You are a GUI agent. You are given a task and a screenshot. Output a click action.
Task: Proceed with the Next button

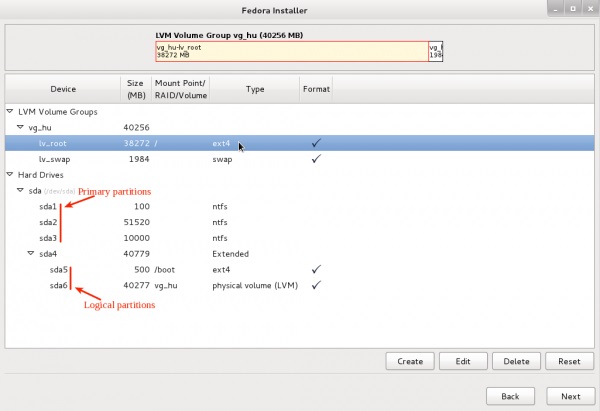click(571, 396)
